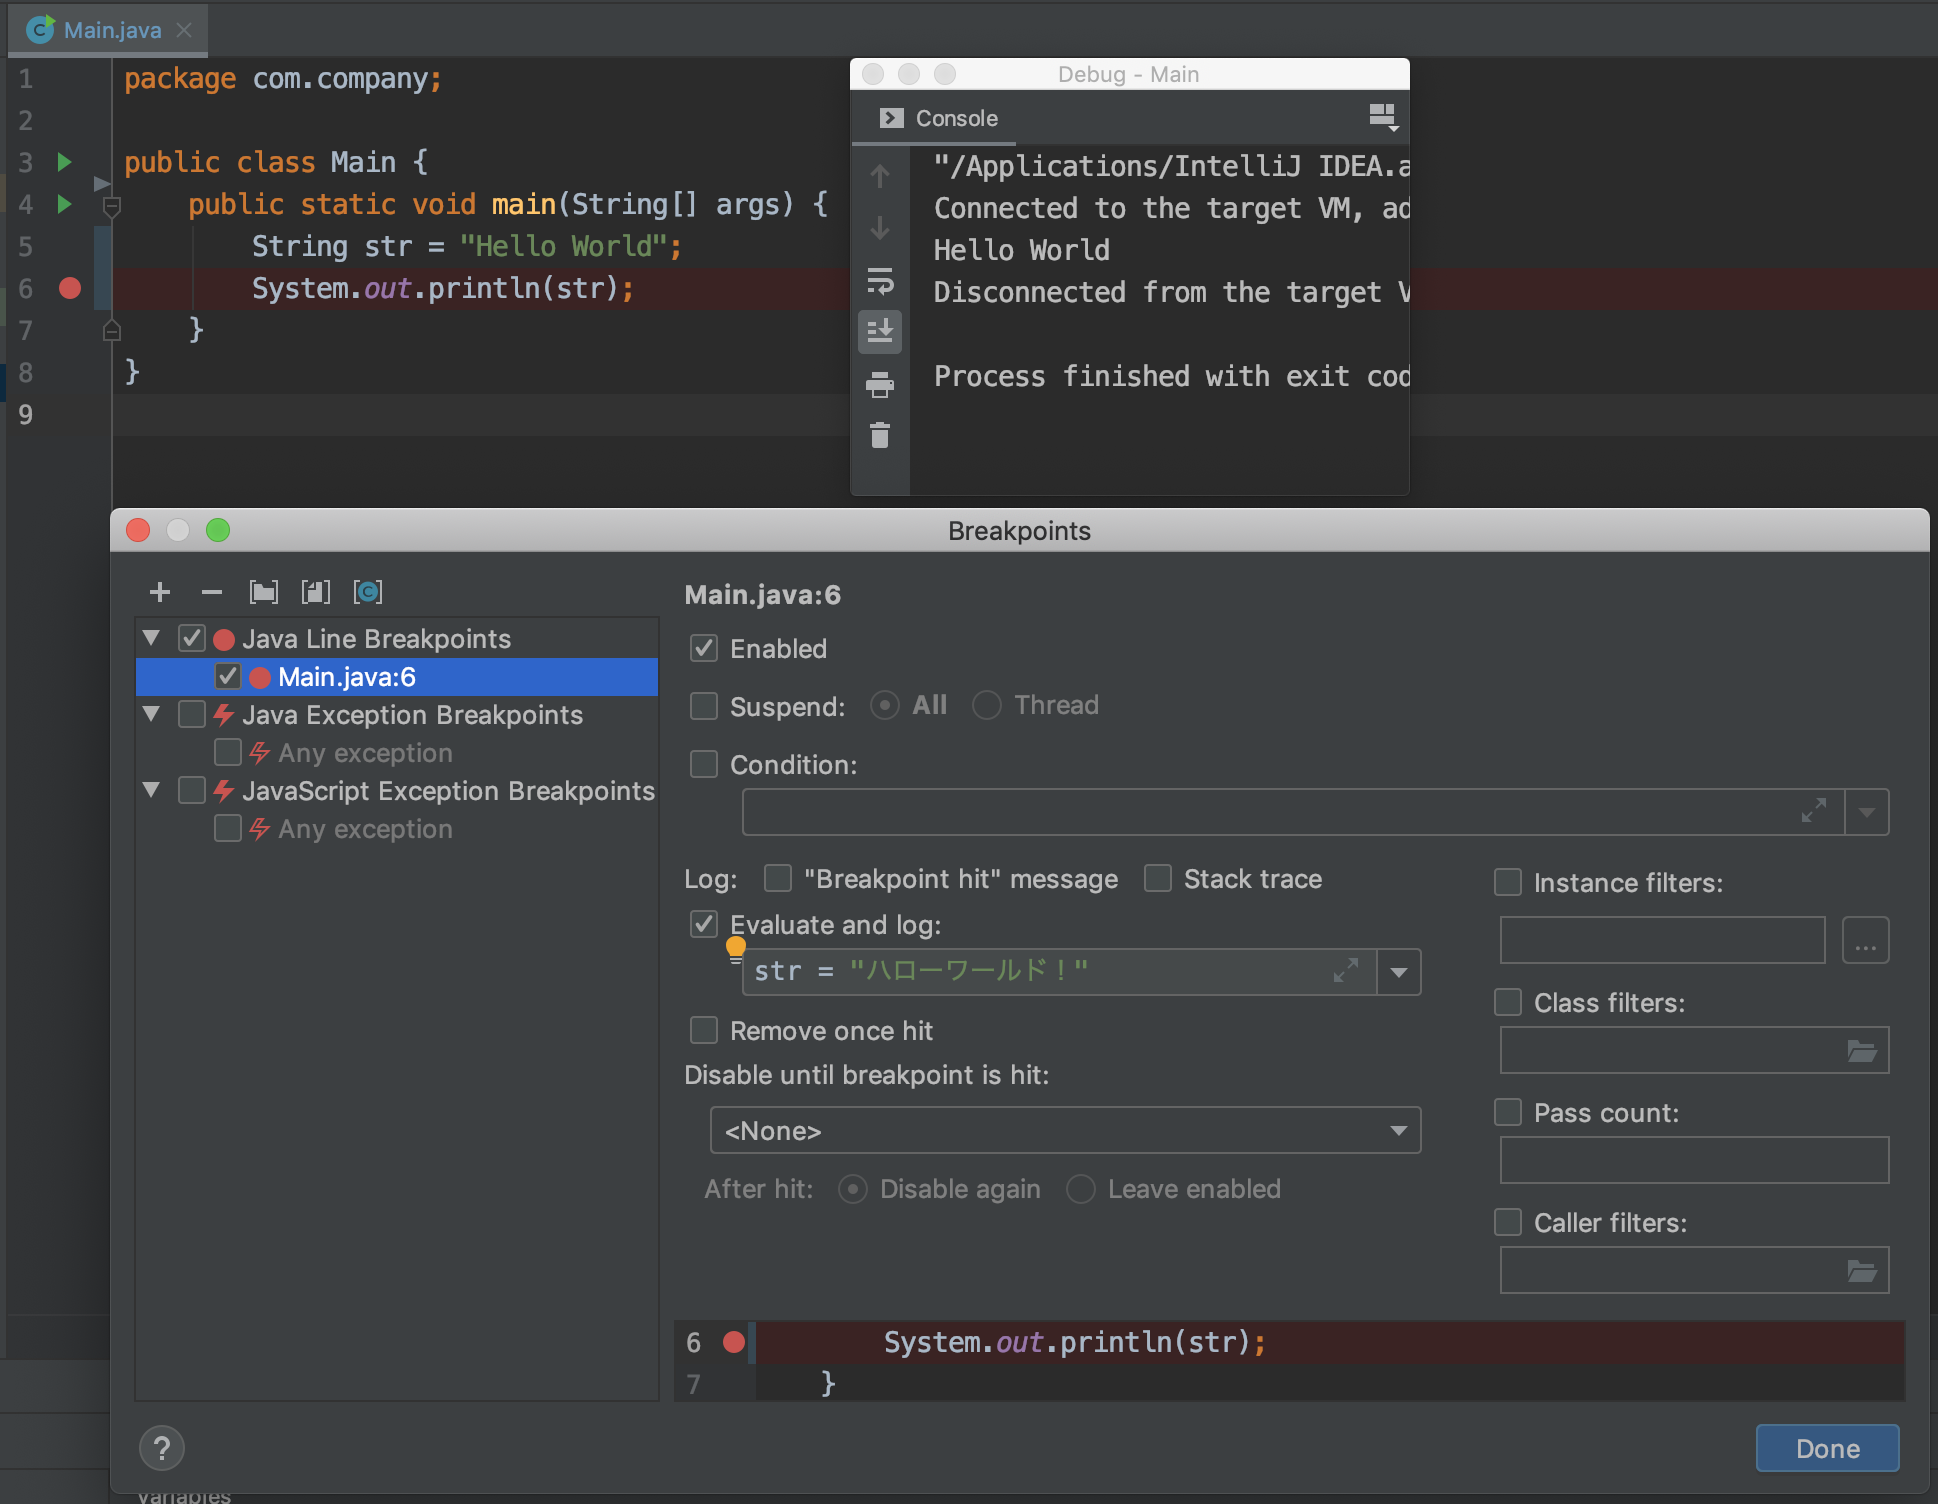The height and width of the screenshot is (1504, 1938).
Task: Toggle JavaScript Exception Breakpoints group checkbox
Action: 192,790
